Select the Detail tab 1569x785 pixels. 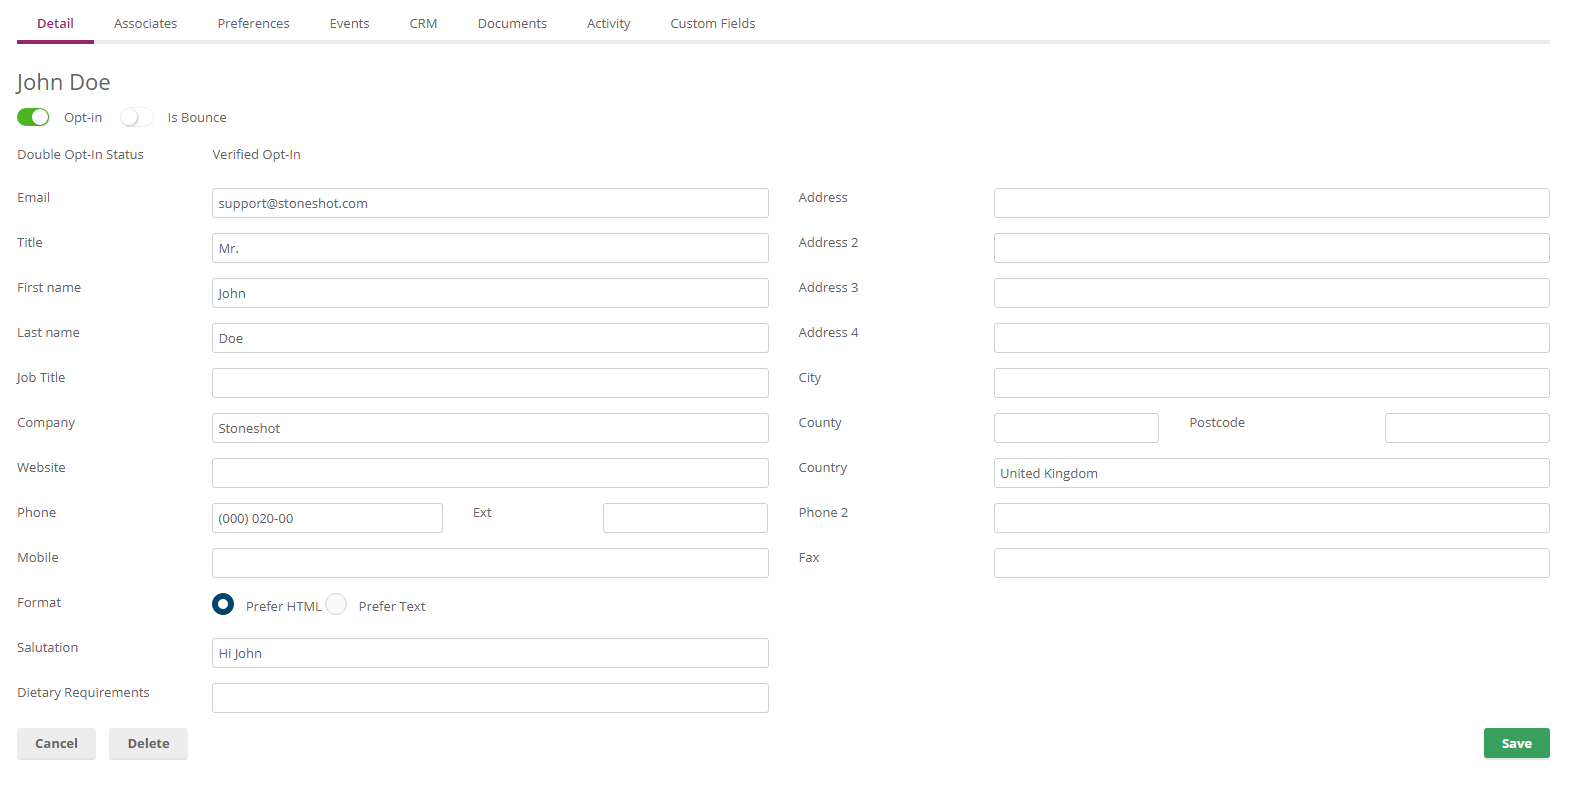[x=55, y=23]
